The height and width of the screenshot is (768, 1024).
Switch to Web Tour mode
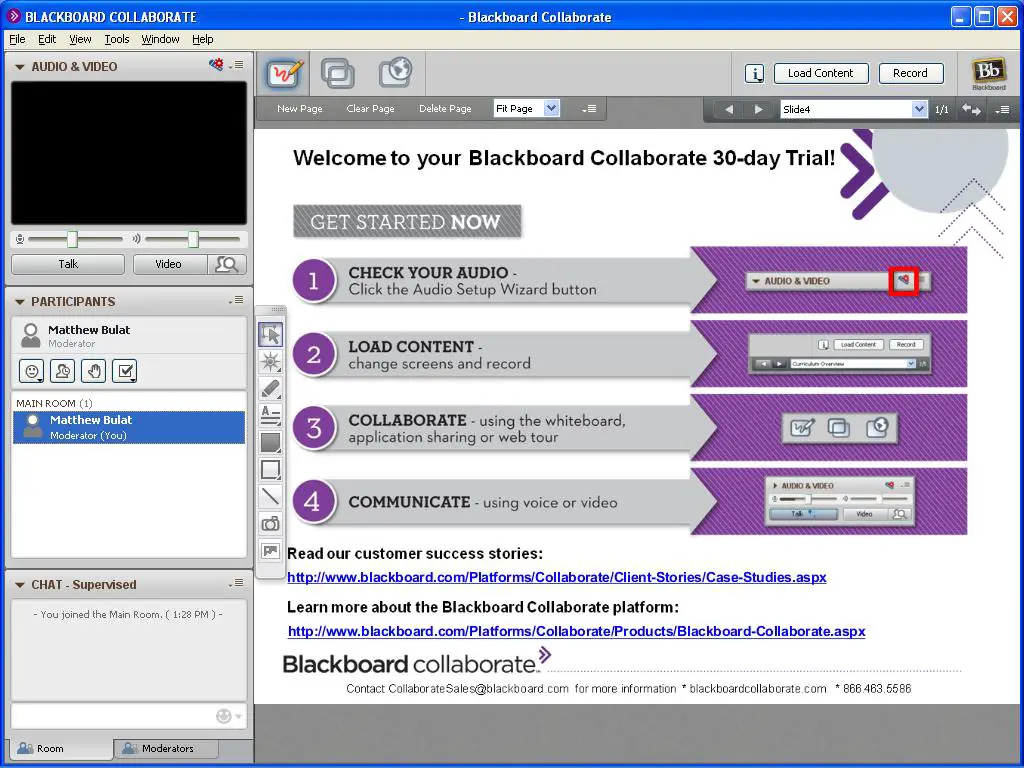(395, 72)
